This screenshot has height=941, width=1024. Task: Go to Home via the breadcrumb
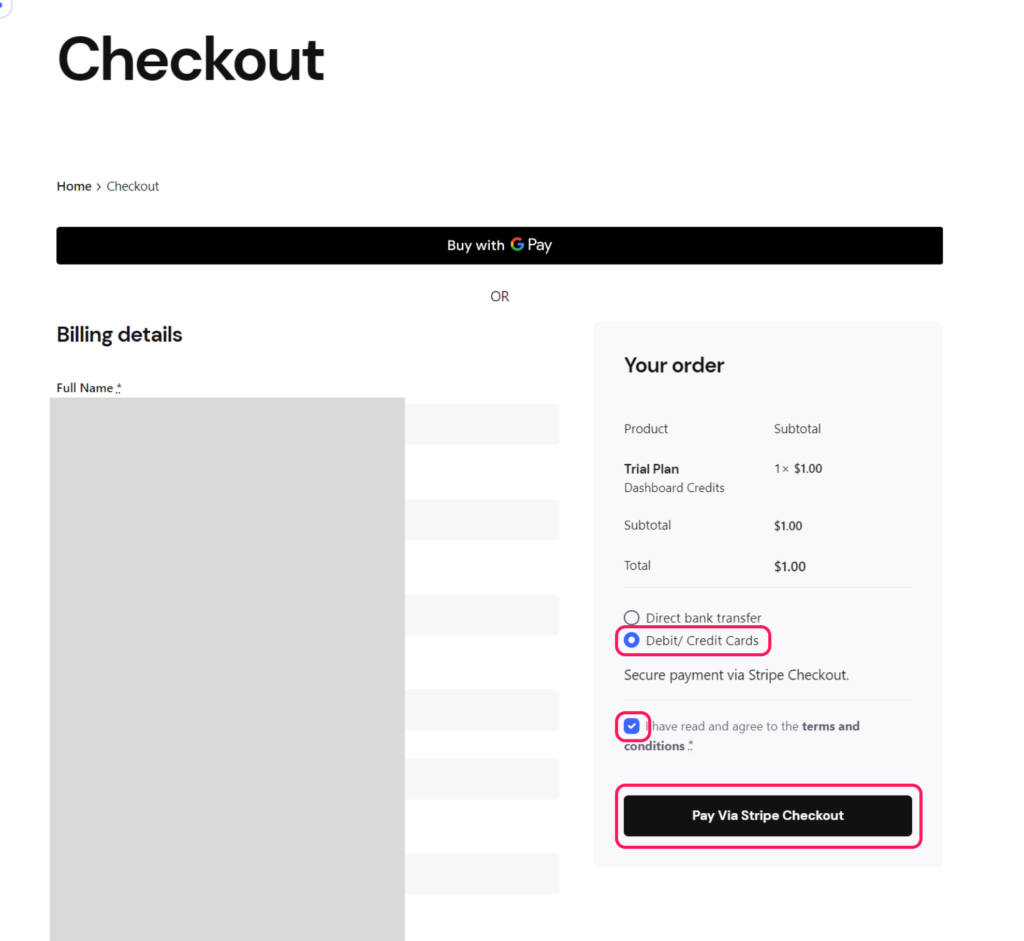point(74,186)
